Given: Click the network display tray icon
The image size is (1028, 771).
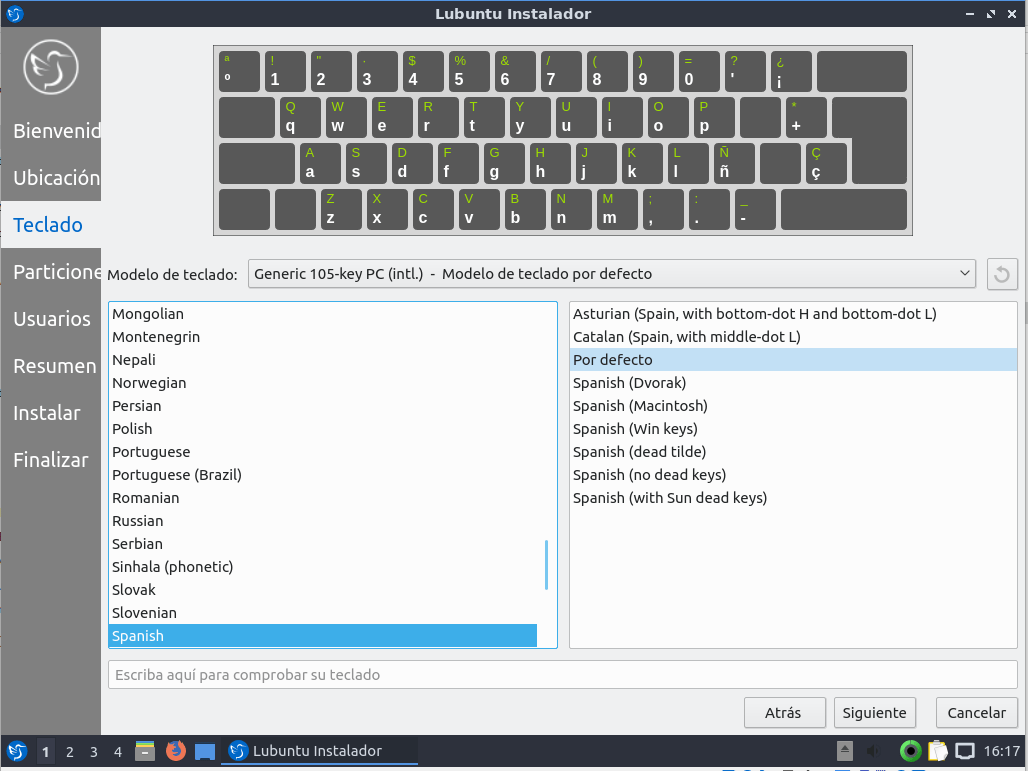Looking at the screenshot, I should coord(965,751).
